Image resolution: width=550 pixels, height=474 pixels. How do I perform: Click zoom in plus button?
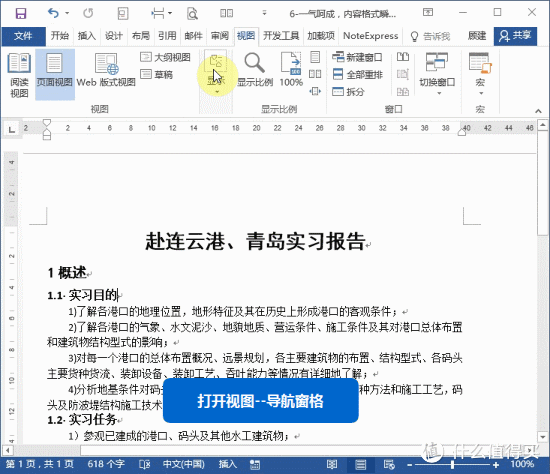(496, 465)
